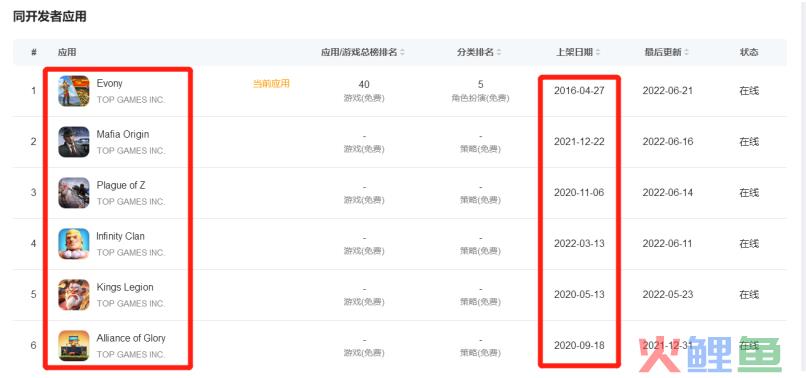Select release date 2020-05-13
This screenshot has width=806, height=378.
(x=579, y=294)
